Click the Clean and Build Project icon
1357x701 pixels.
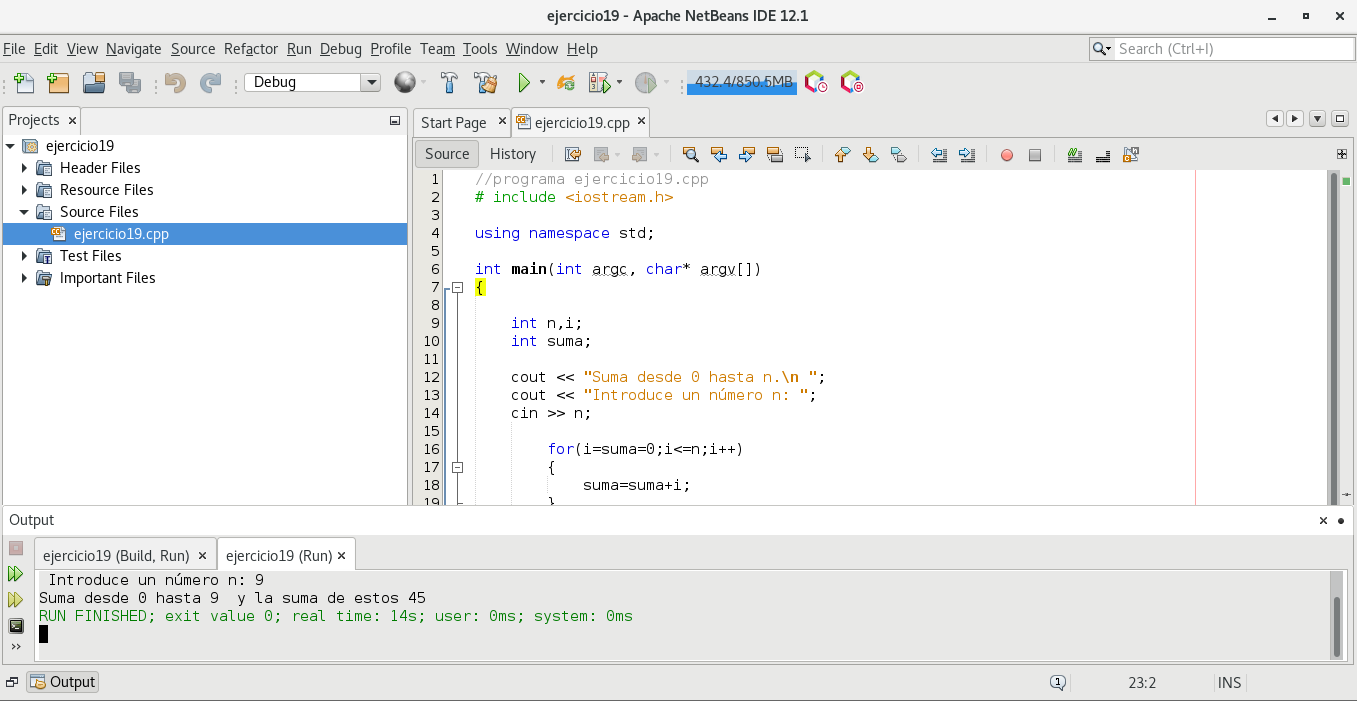click(486, 83)
